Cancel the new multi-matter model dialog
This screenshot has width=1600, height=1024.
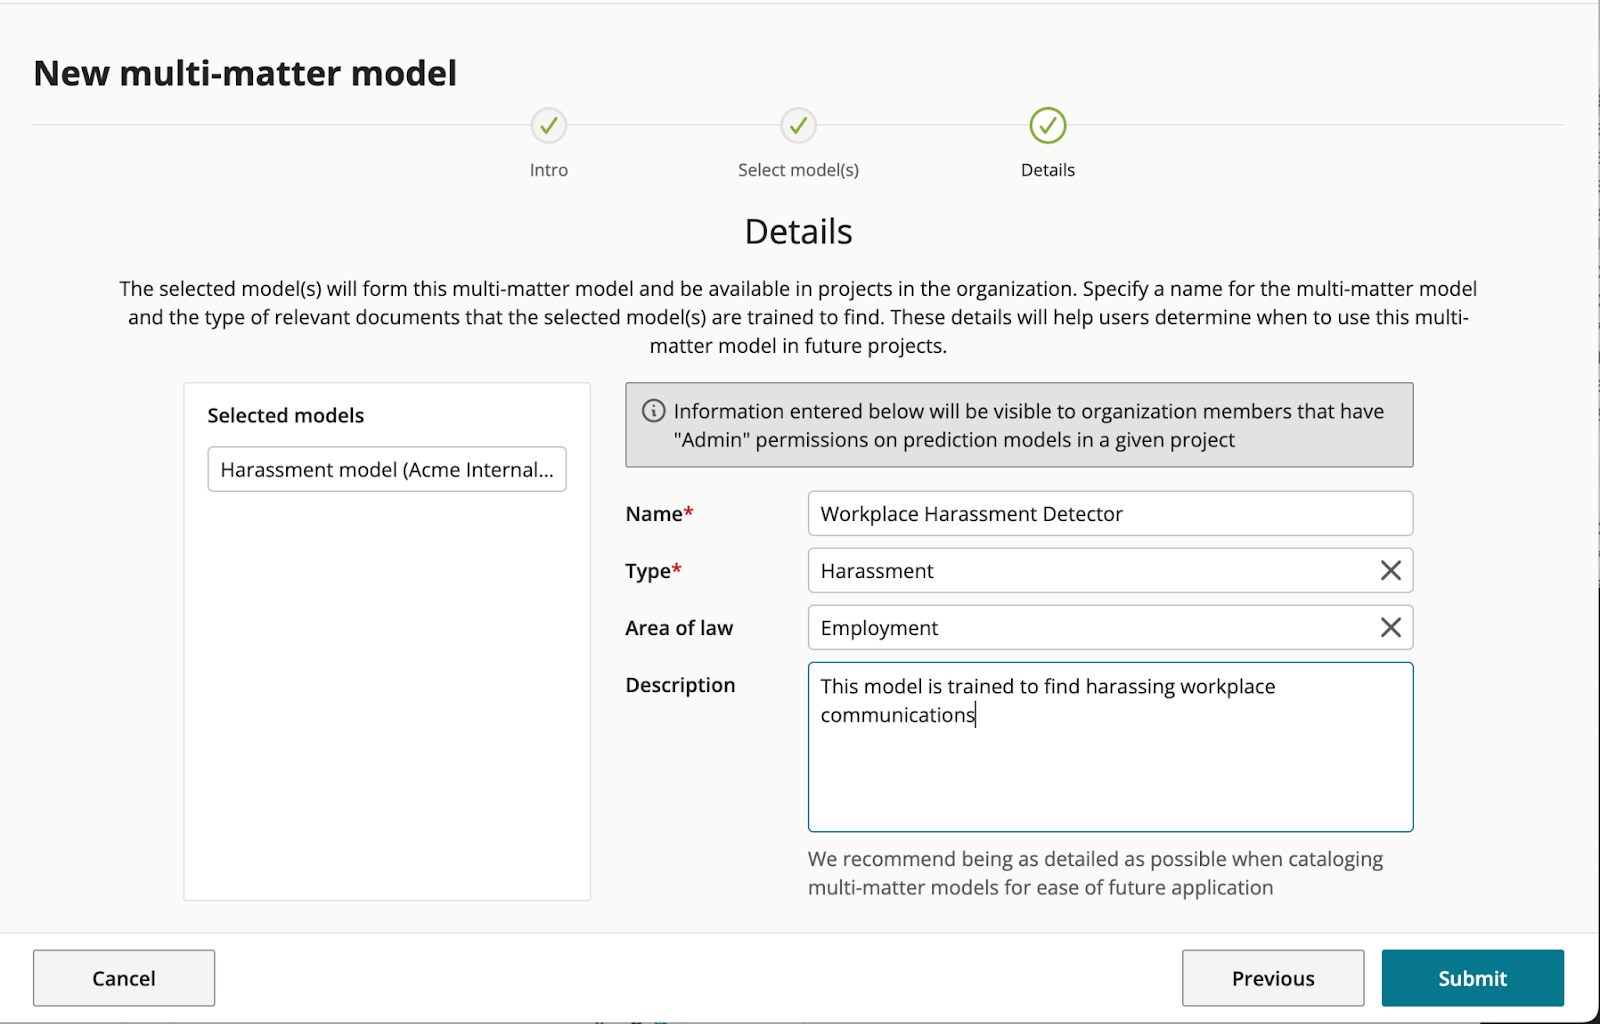click(124, 978)
